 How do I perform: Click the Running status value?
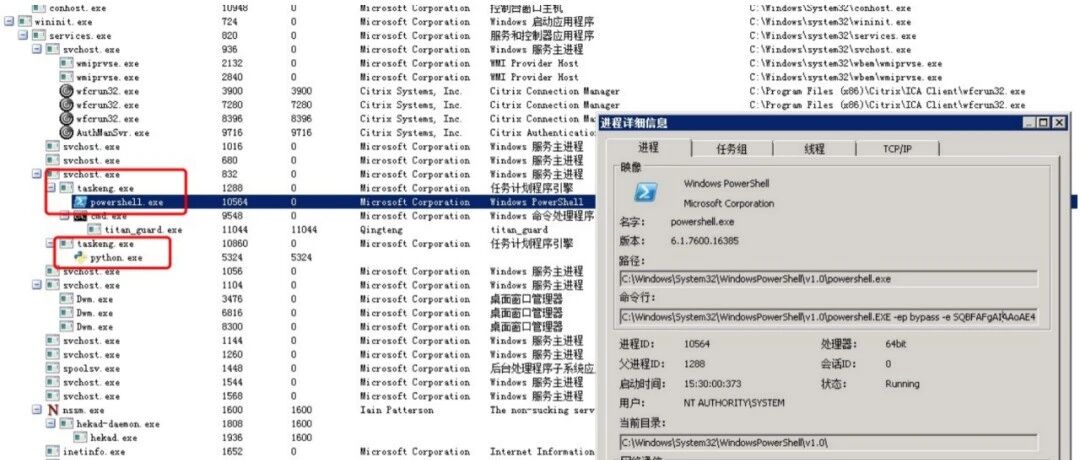tap(902, 384)
